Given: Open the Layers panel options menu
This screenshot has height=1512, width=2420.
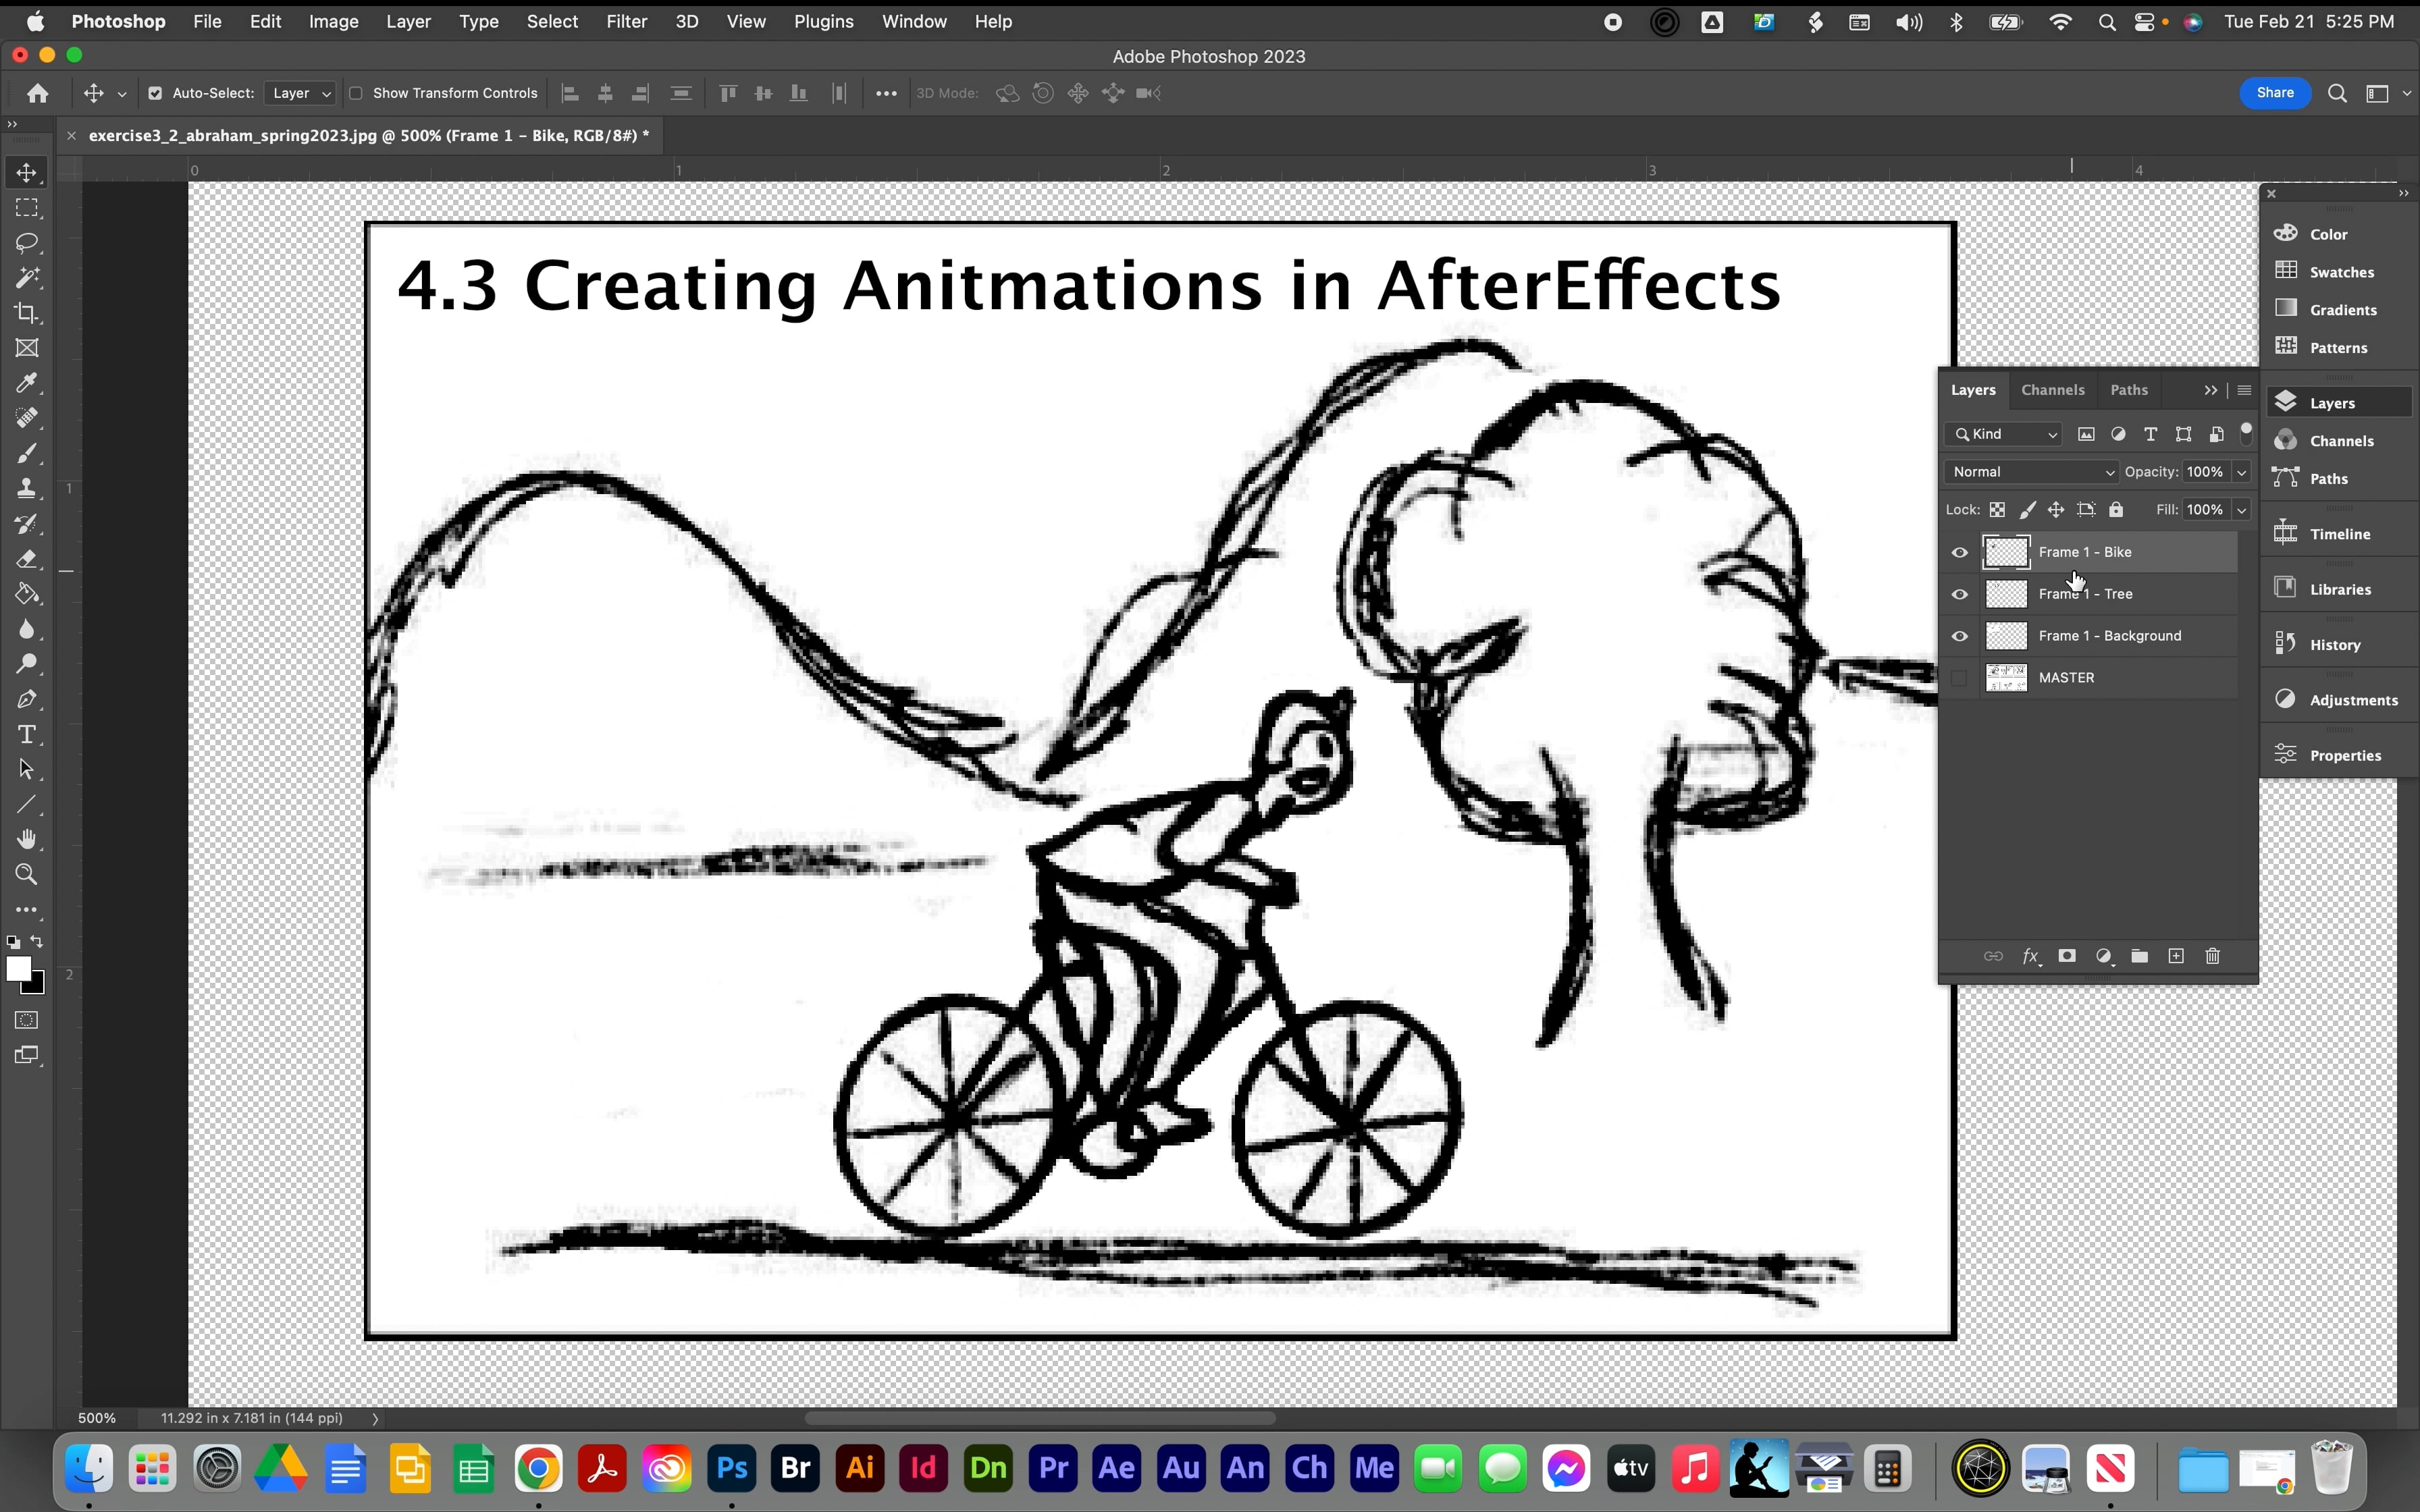Looking at the screenshot, I should pyautogui.click(x=2244, y=390).
